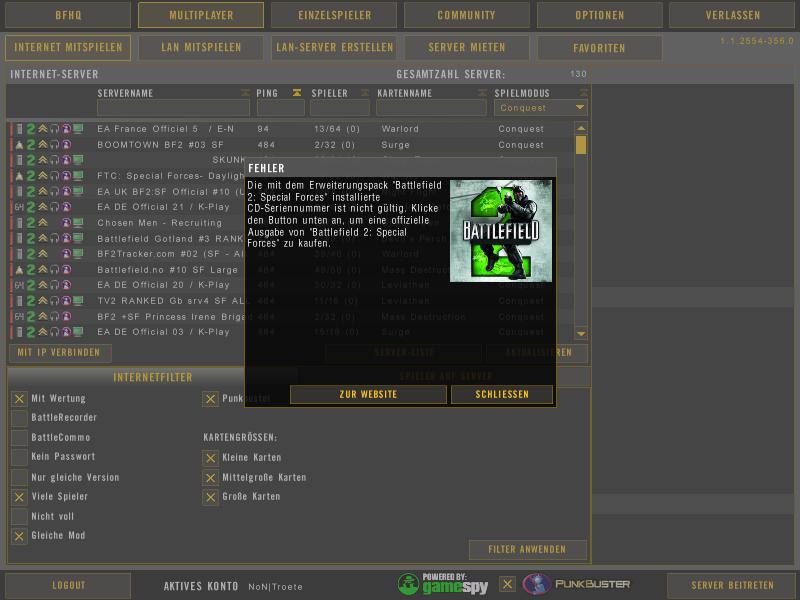Click the 64 icon in the EA DE Official 21 row
Image resolution: width=800 pixels, height=600 pixels.
tap(19, 207)
